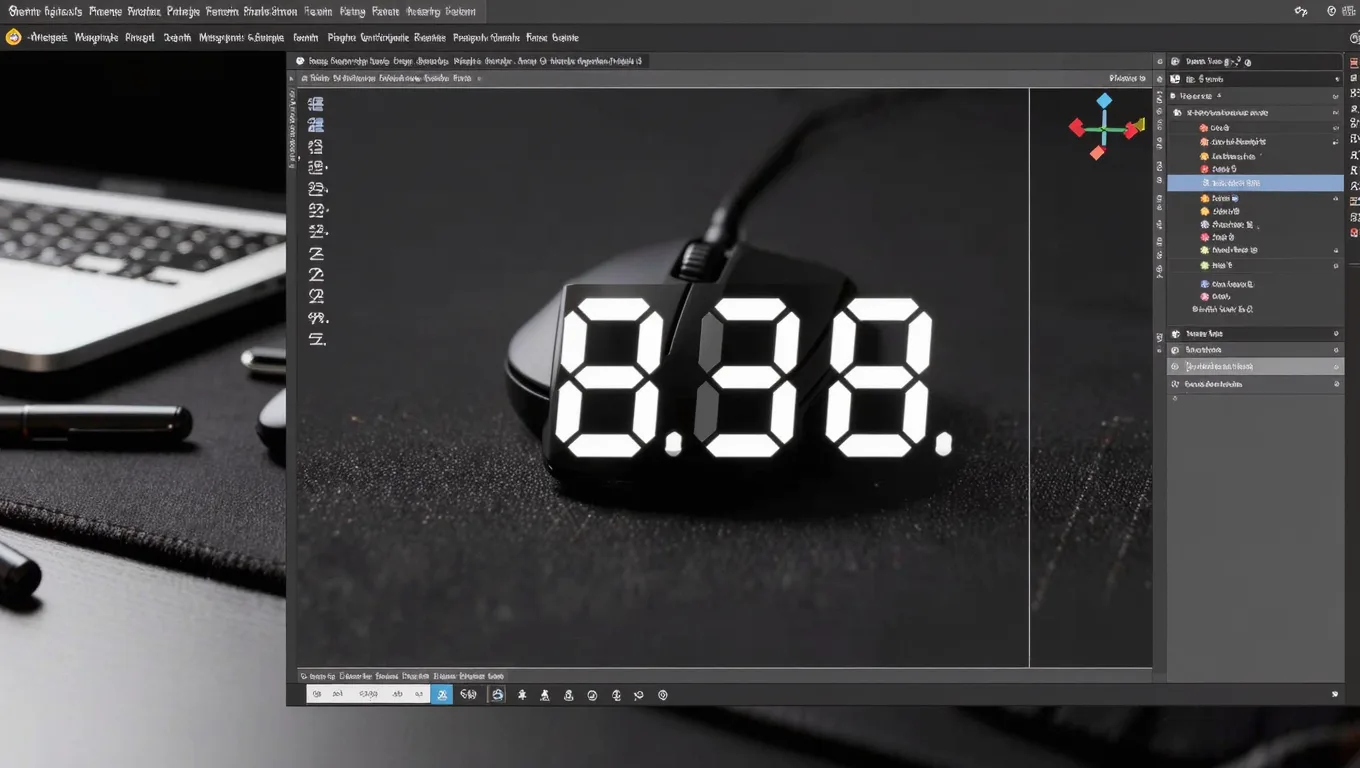Click the last icon in the bottom viewport toolbar
Image resolution: width=1360 pixels, height=768 pixels.
point(662,694)
